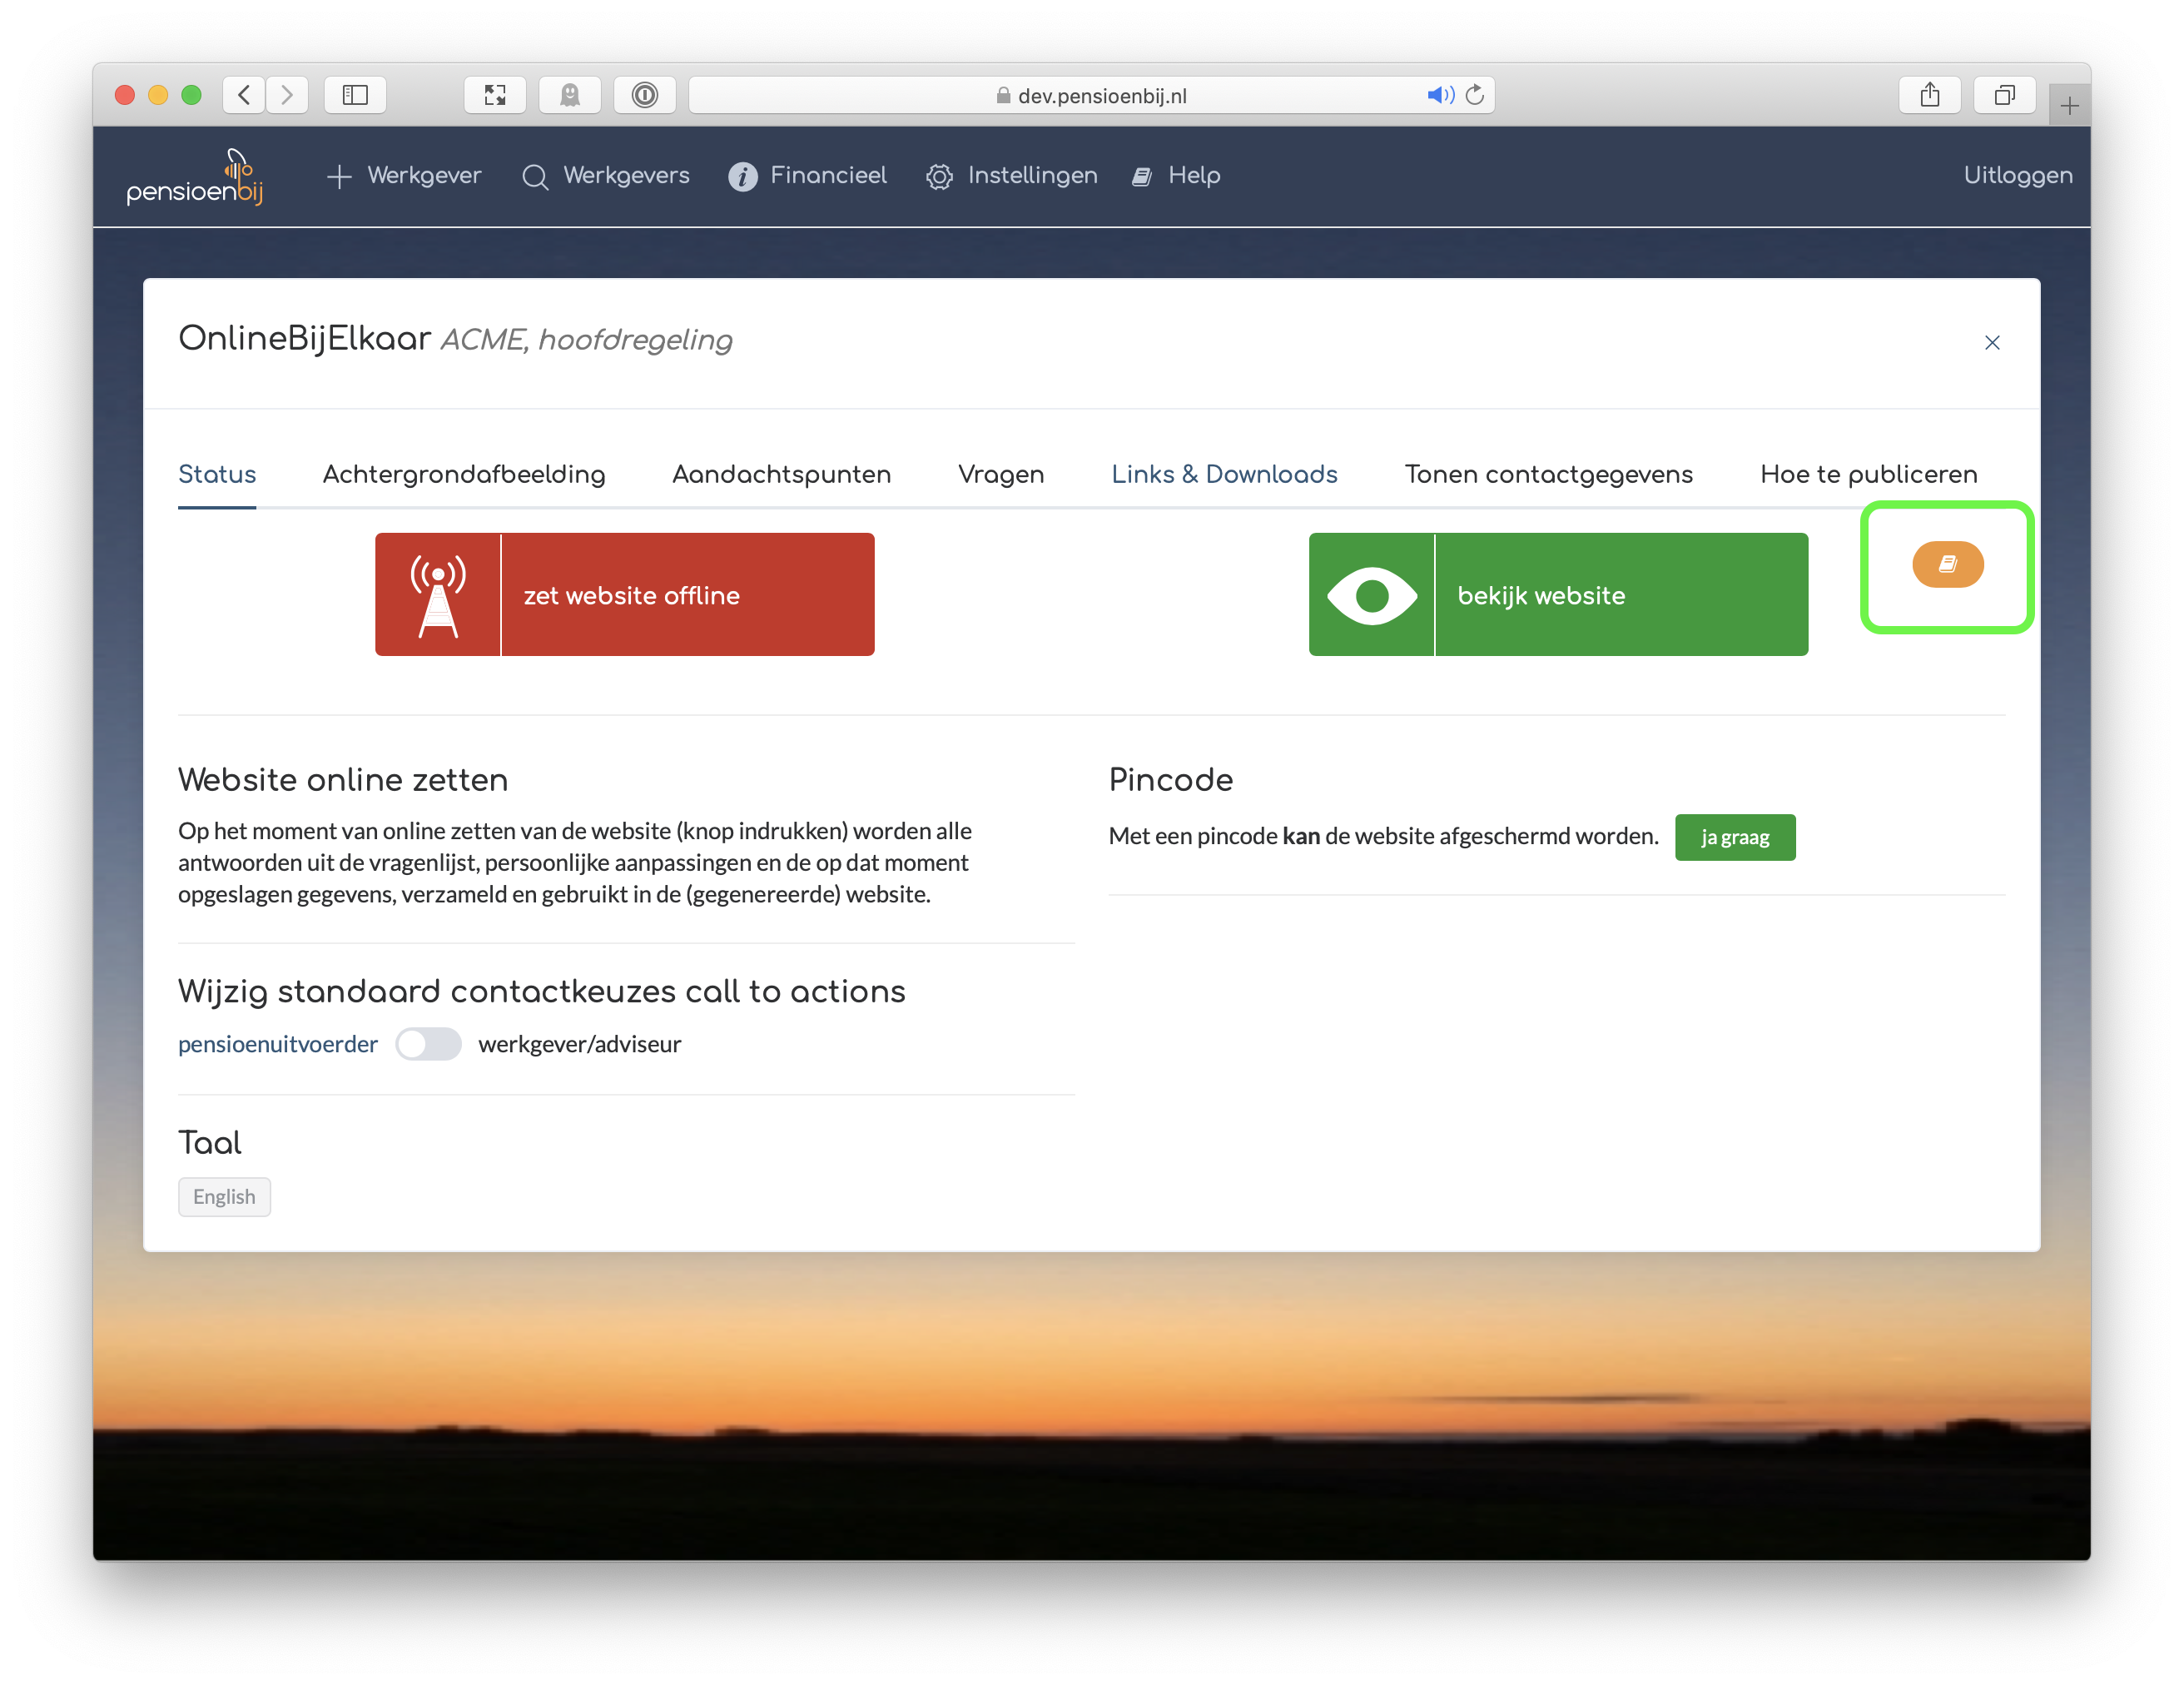This screenshot has width=2184, height=1685.
Task: Click the book icon beside Help
Action: 1141,177
